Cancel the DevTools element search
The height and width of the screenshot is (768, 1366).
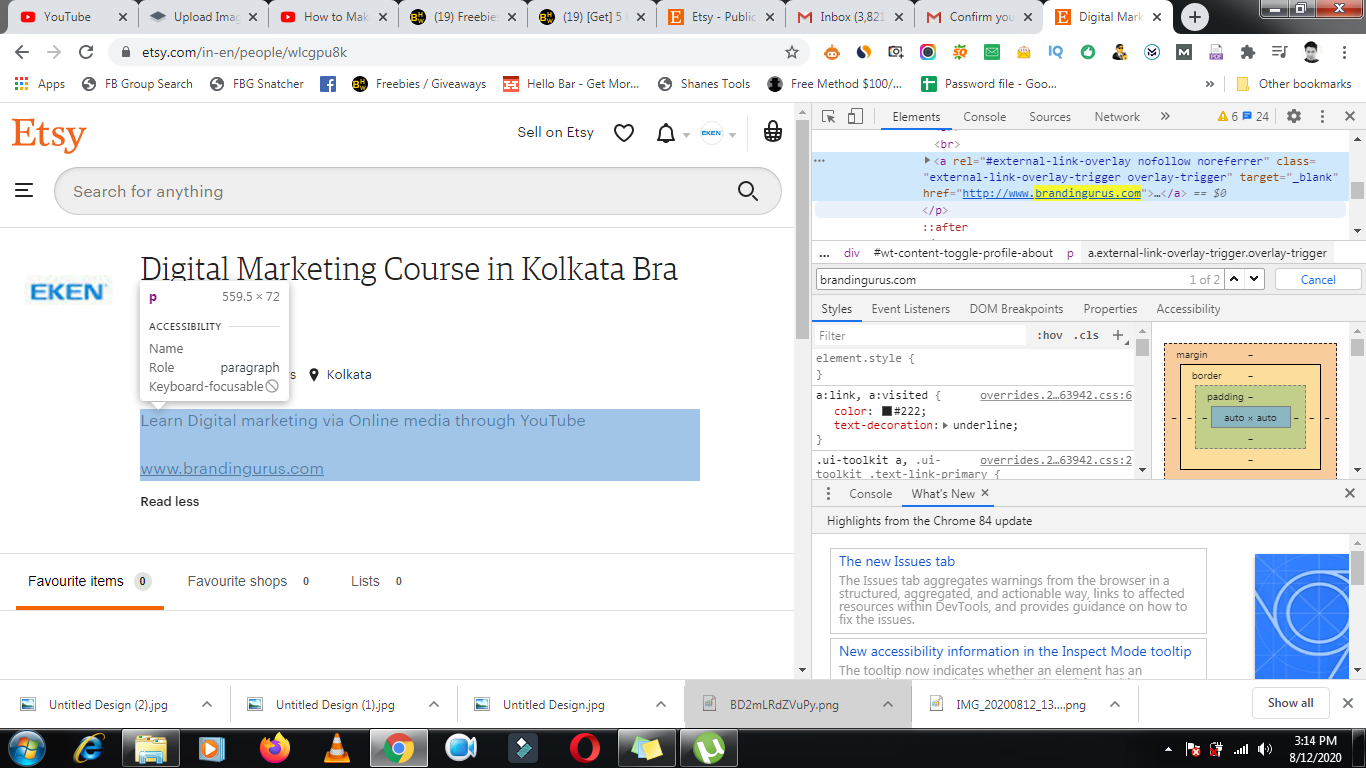pos(1318,280)
